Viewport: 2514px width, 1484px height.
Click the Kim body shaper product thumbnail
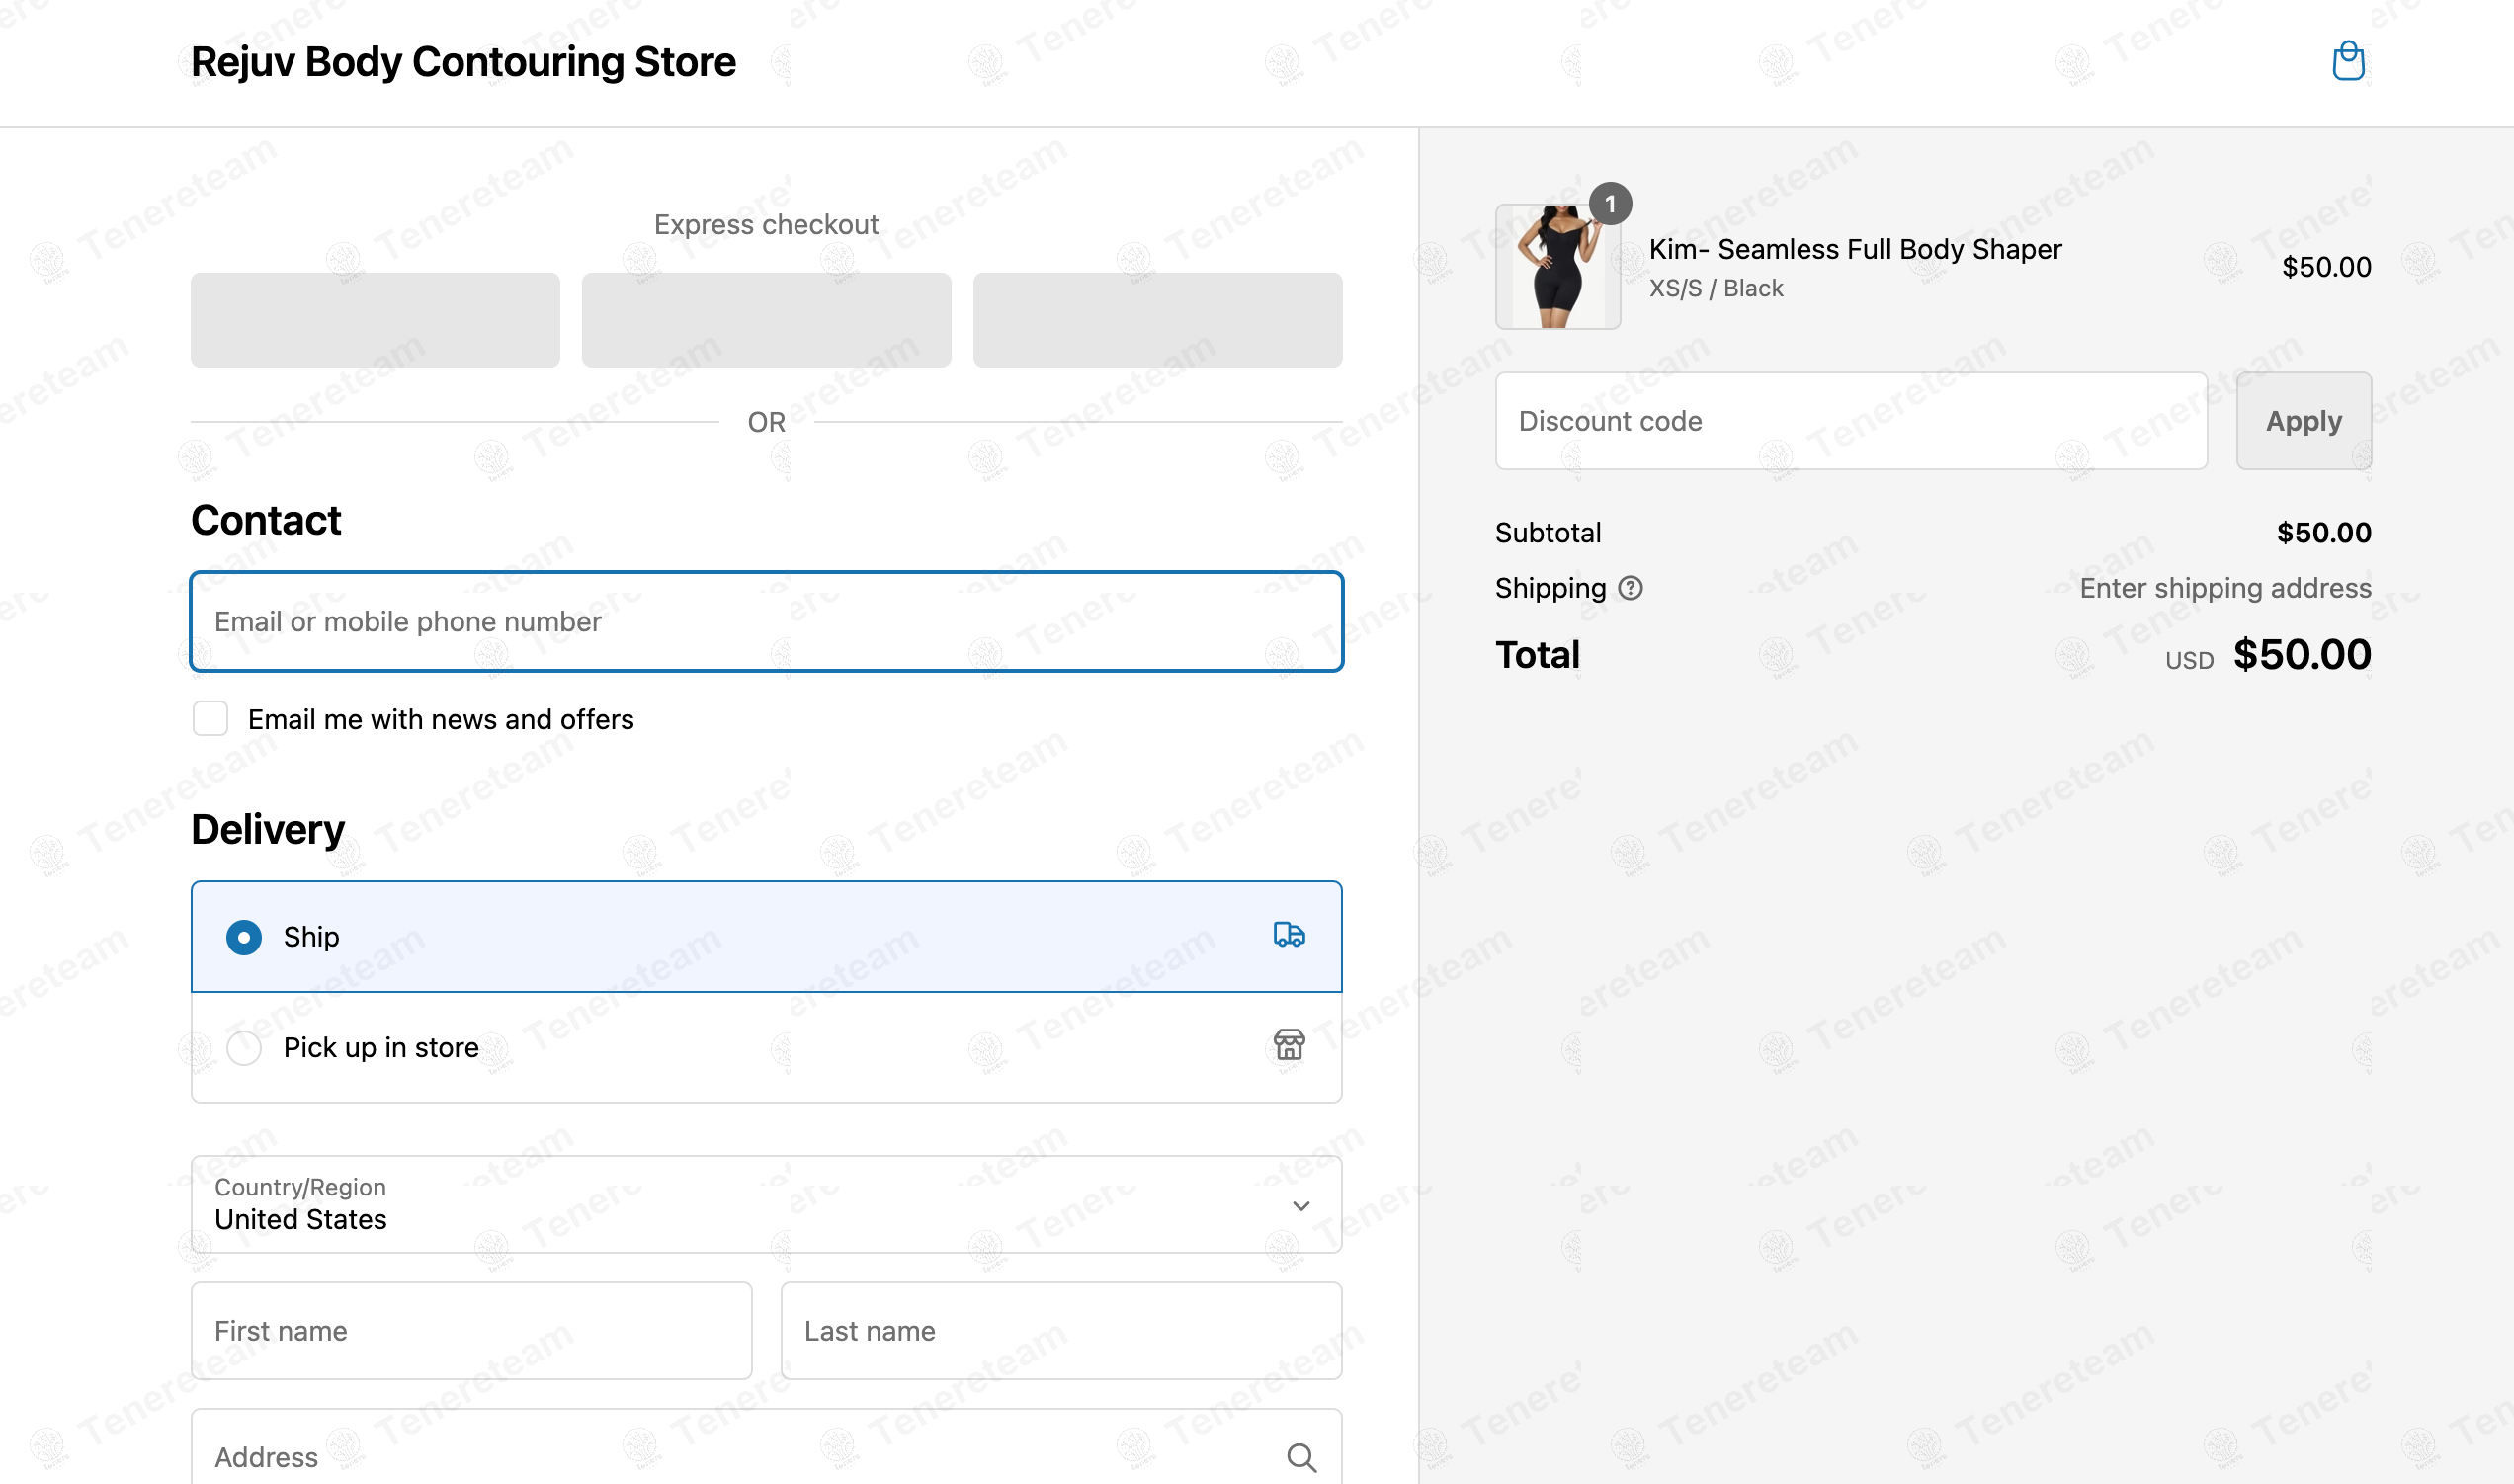pos(1557,266)
